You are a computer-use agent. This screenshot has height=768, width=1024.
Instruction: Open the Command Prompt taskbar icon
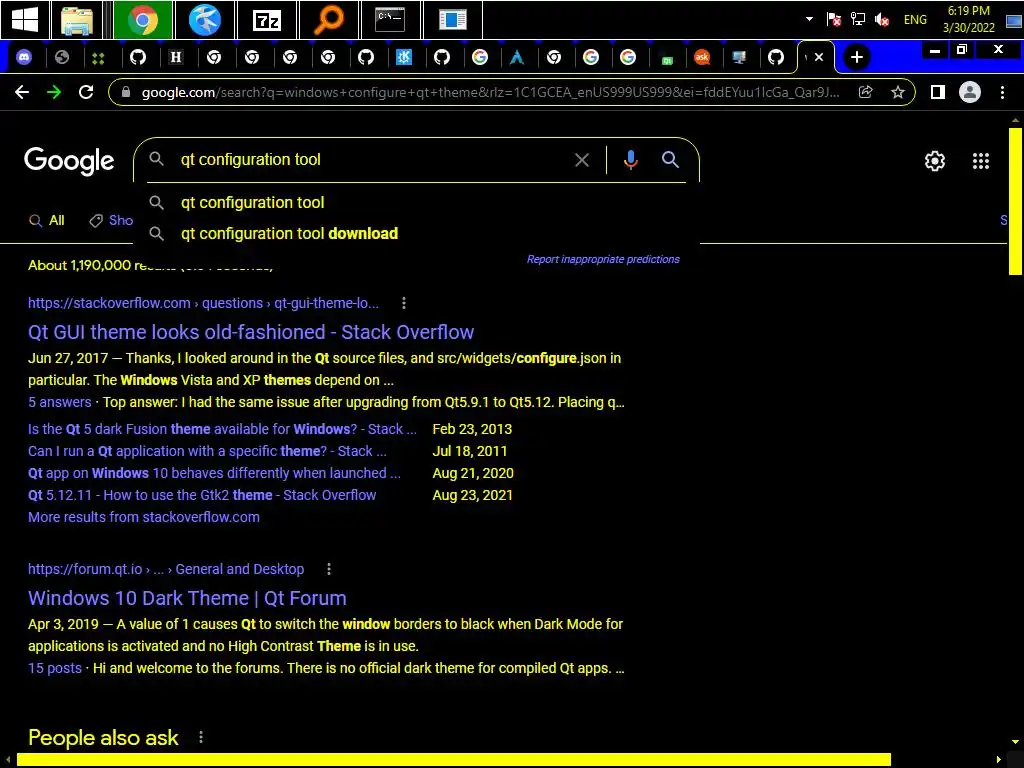(390, 20)
